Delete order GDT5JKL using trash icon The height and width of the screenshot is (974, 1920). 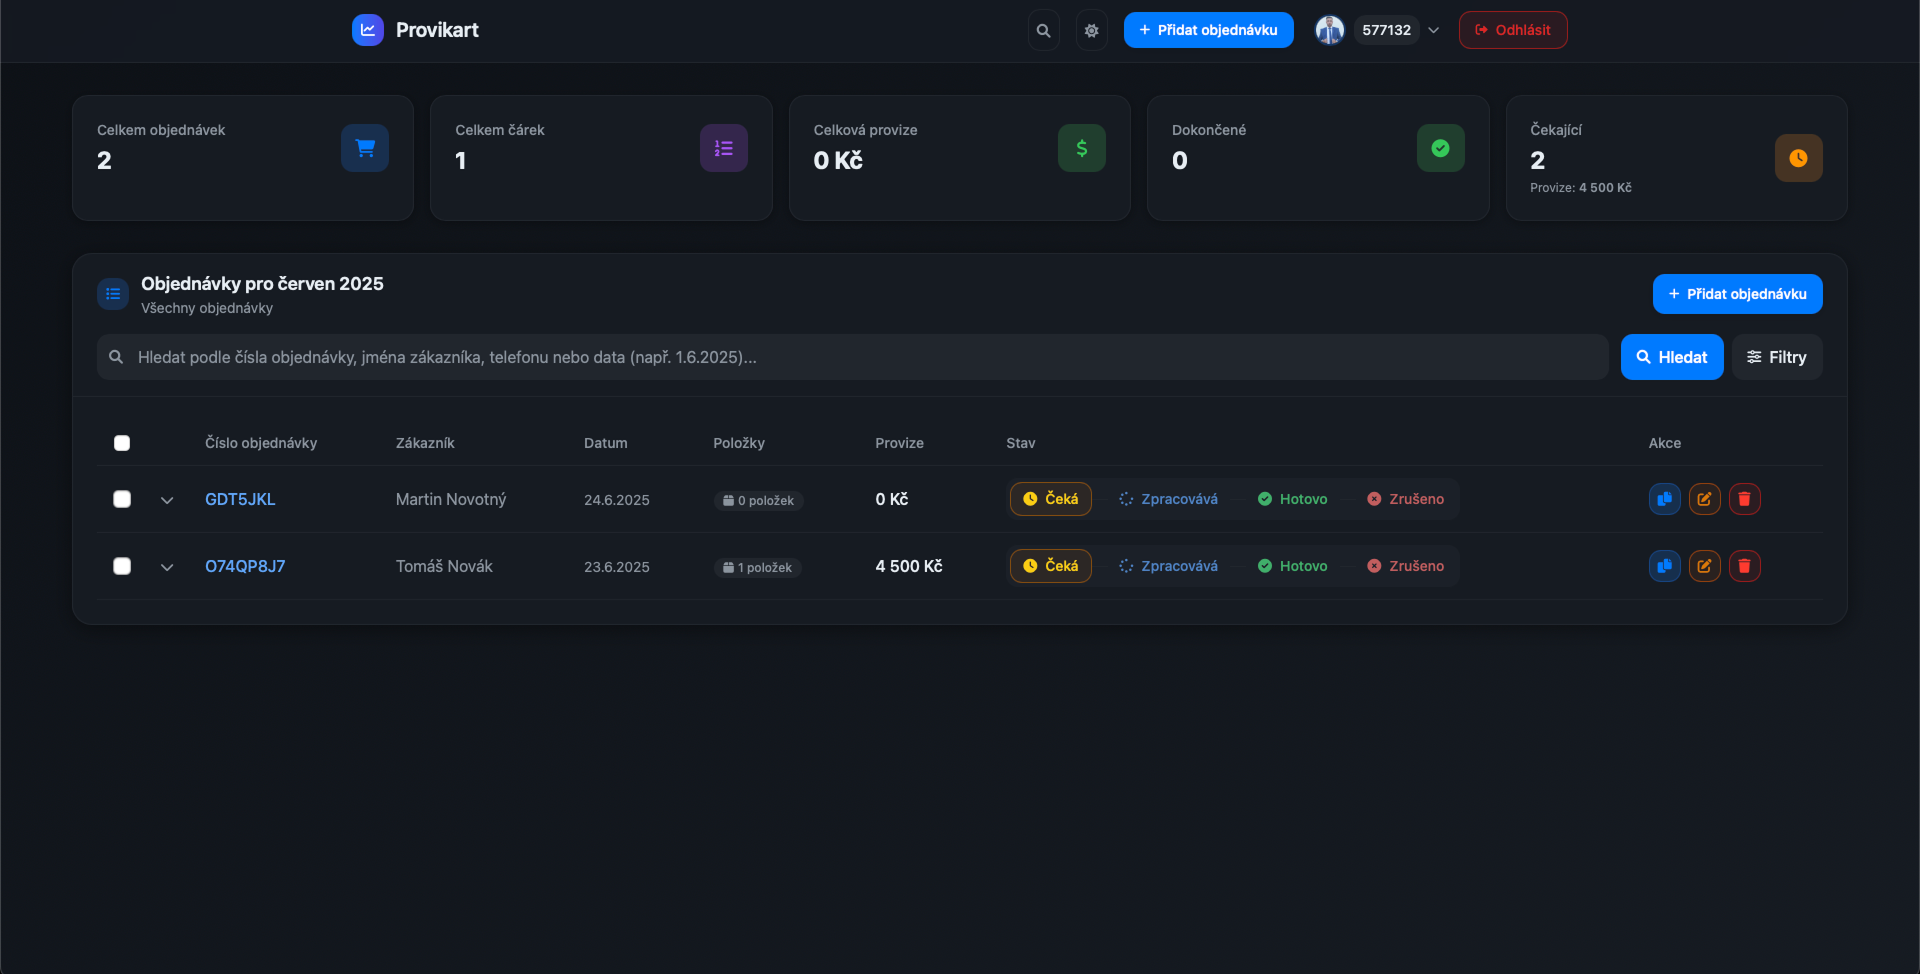tap(1744, 499)
